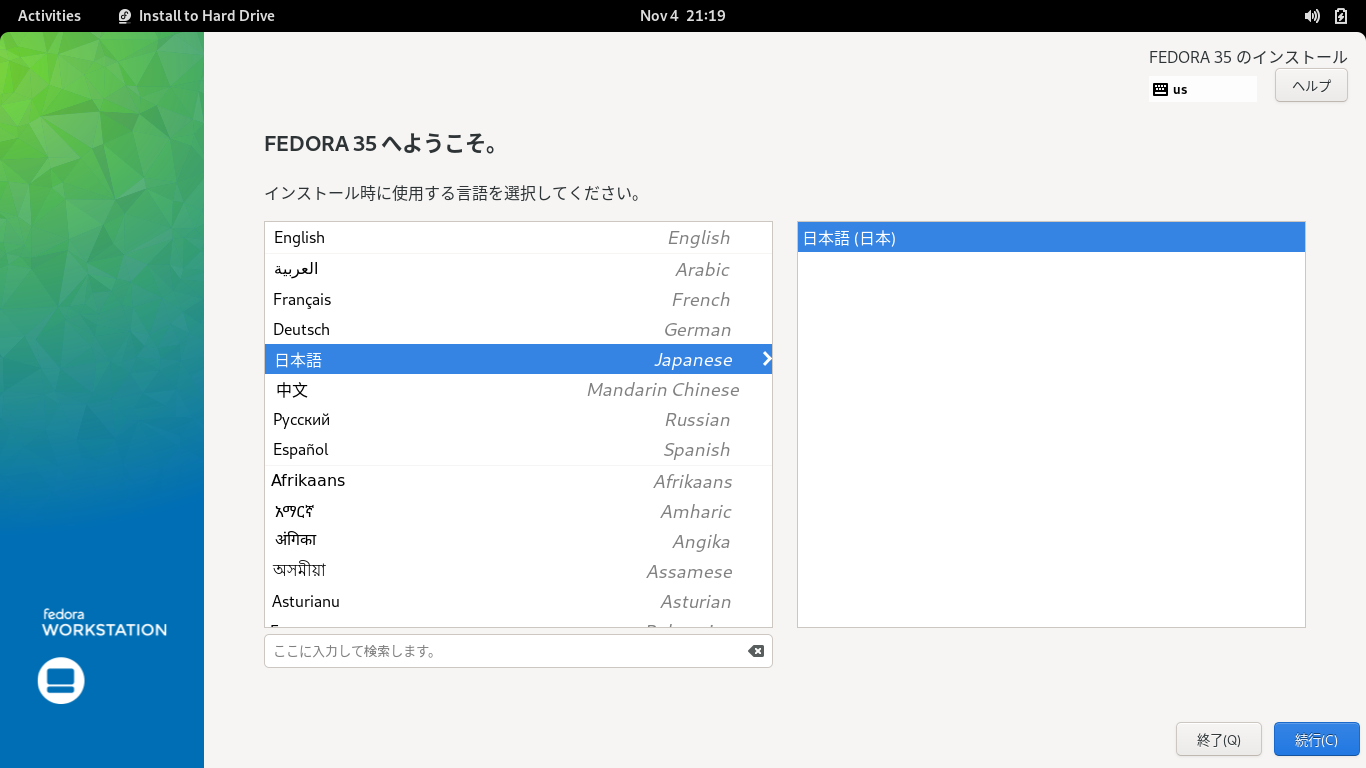Select the Amharic language row
The height and width of the screenshot is (768, 1366).
coord(518,511)
